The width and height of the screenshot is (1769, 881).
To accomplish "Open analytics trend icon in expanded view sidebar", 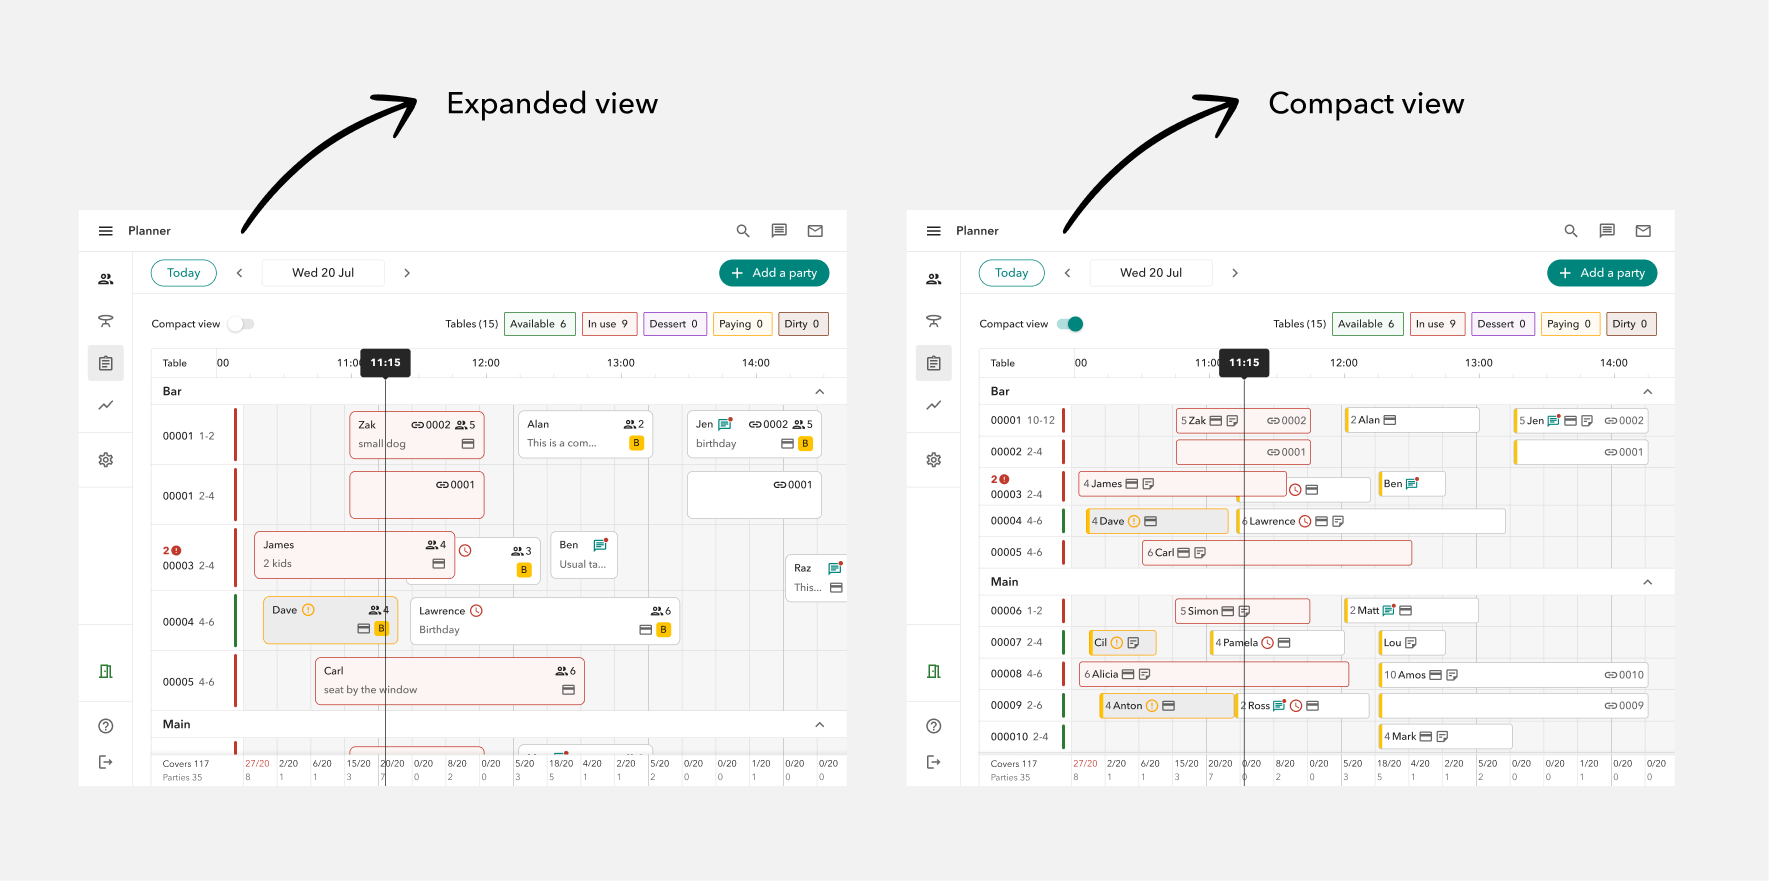I will coord(105,405).
